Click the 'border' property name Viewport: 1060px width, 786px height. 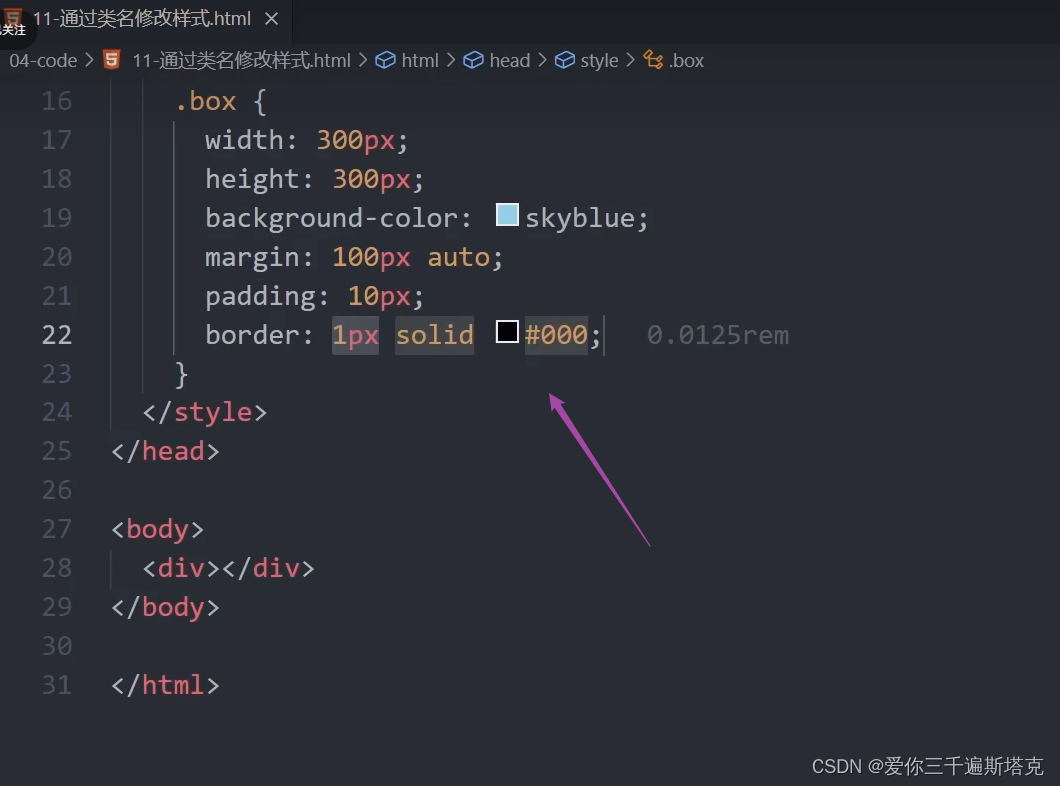point(252,335)
